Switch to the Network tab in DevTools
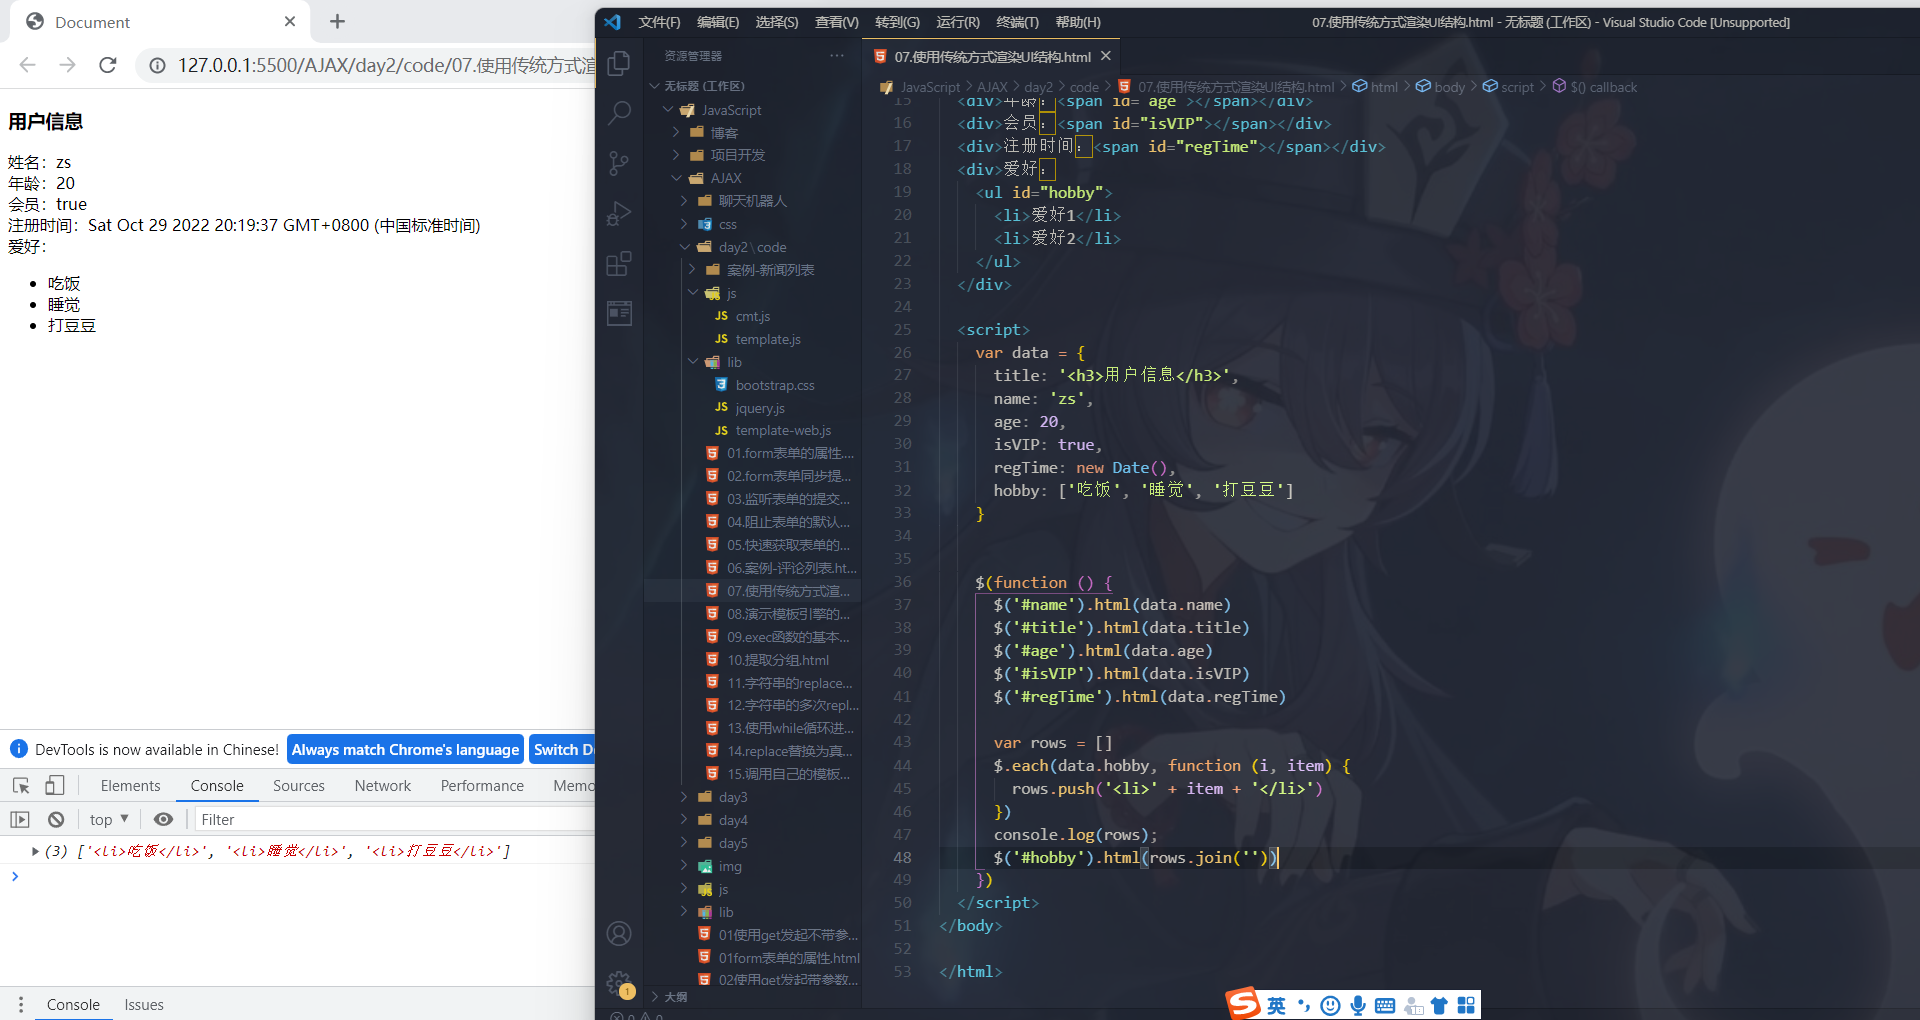This screenshot has width=1920, height=1020. tap(382, 786)
